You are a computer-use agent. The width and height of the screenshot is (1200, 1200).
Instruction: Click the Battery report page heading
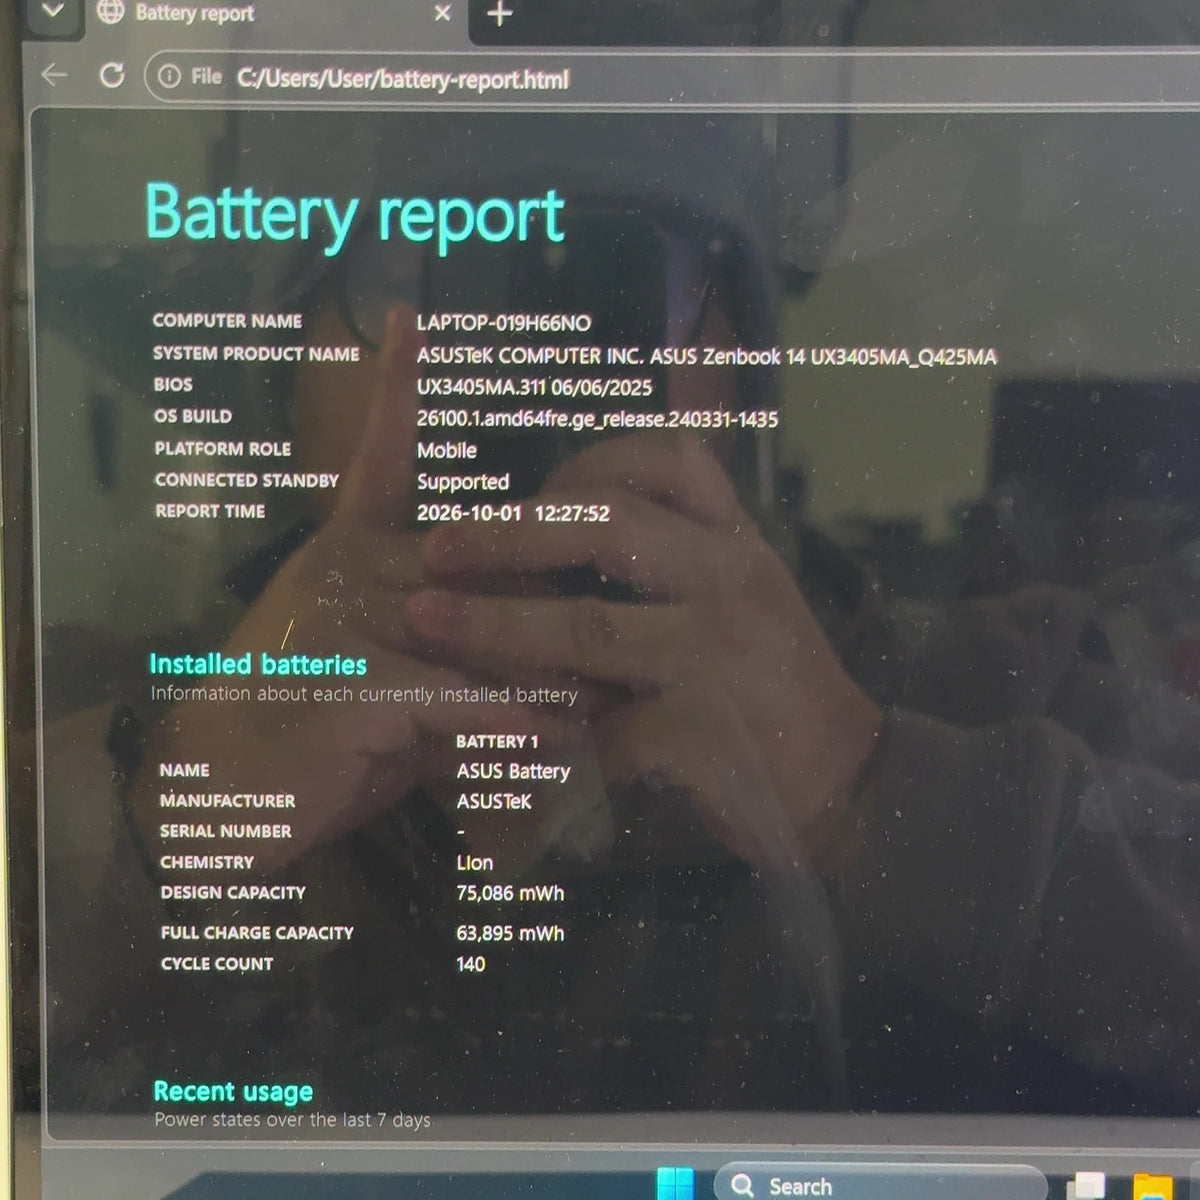(355, 215)
